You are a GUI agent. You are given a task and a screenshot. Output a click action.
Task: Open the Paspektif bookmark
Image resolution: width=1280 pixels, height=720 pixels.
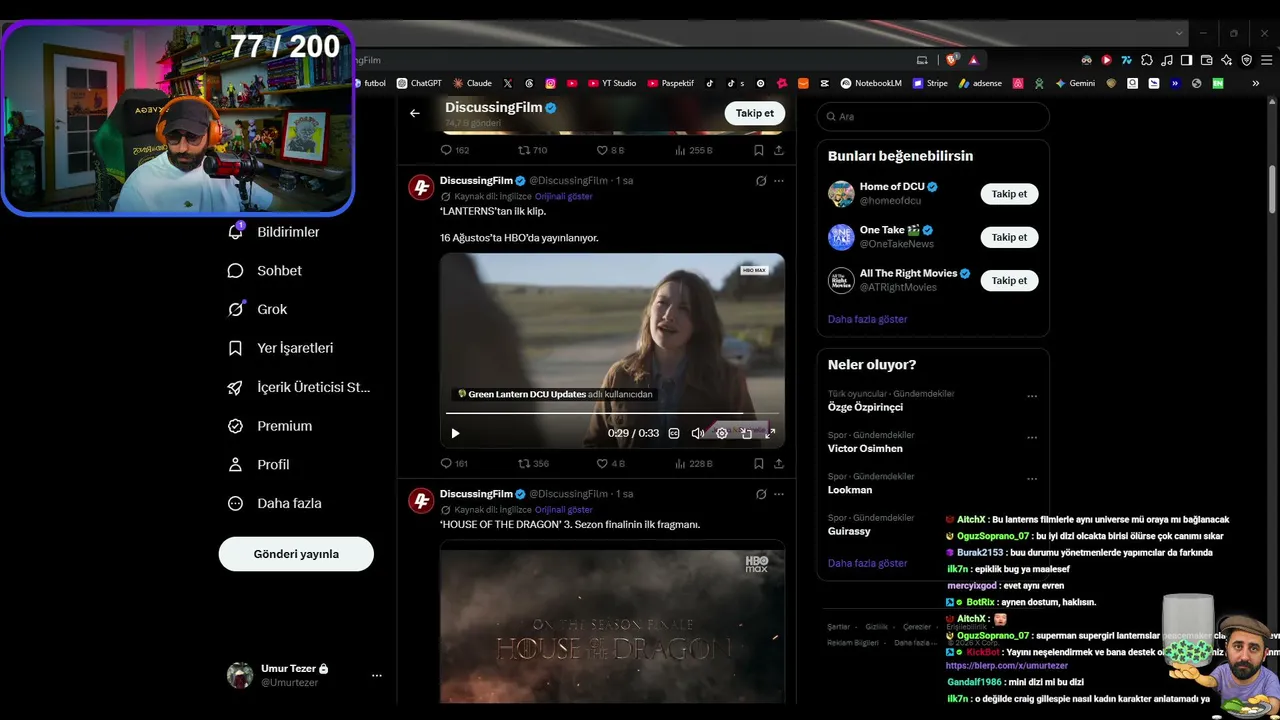click(x=670, y=83)
